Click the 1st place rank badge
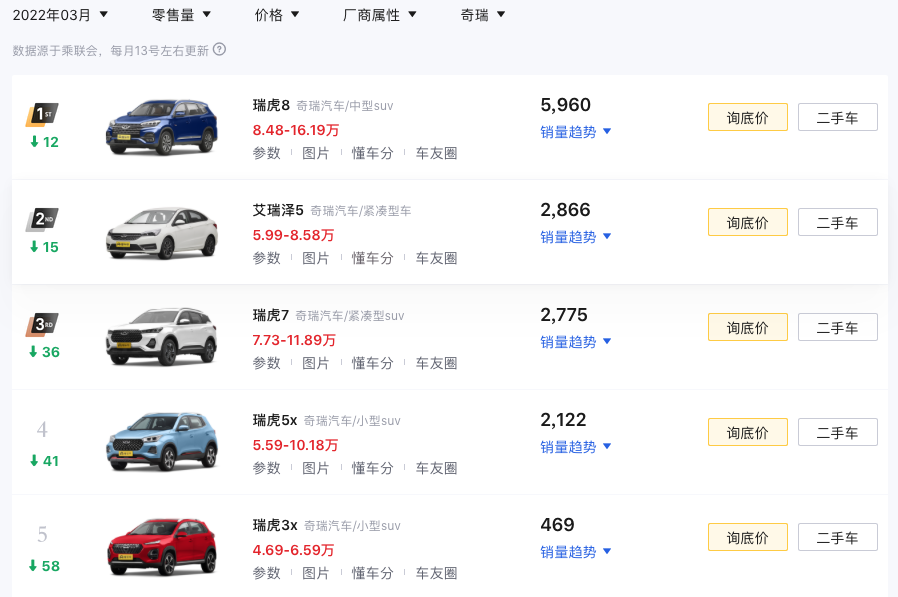898x597 pixels. (42, 115)
